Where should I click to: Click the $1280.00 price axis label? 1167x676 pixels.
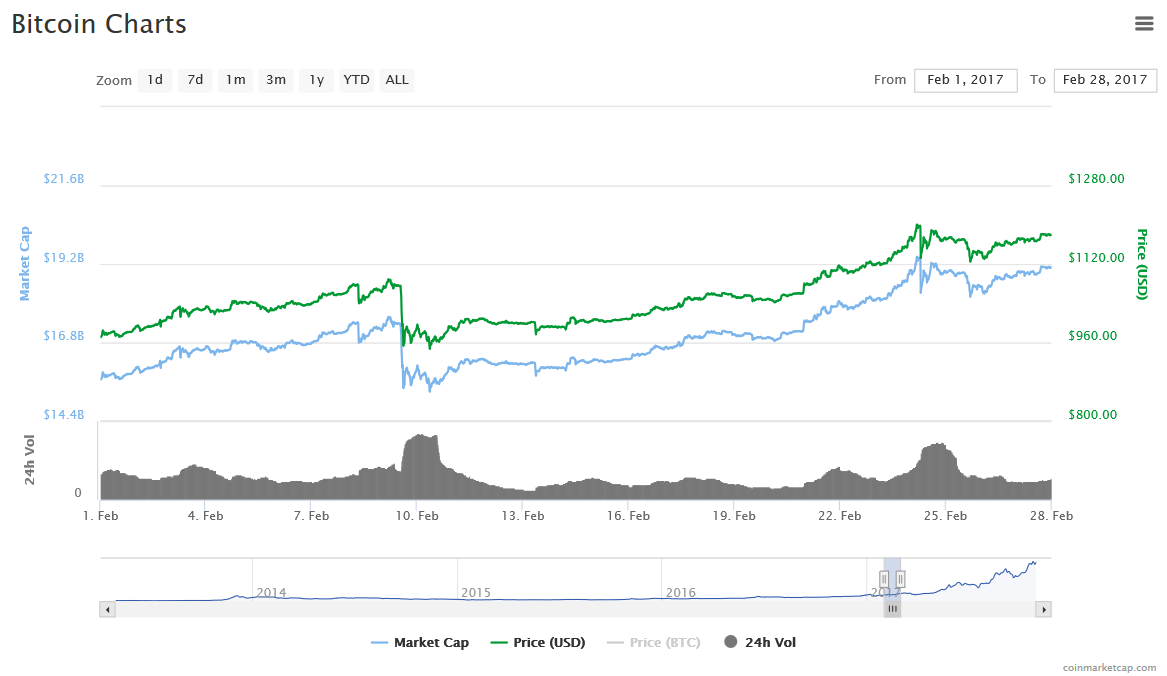pos(1096,179)
